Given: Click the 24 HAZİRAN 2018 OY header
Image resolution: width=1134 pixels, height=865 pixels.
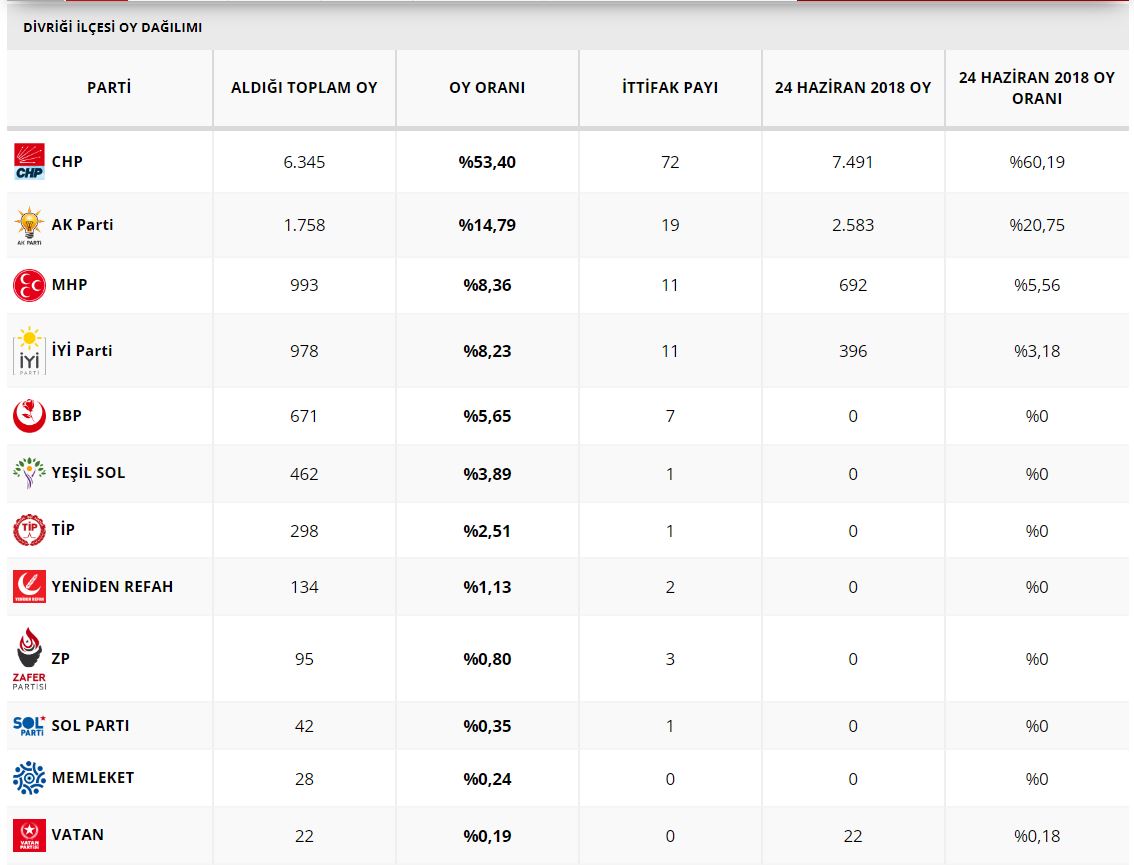Looking at the screenshot, I should pyautogui.click(x=852, y=88).
